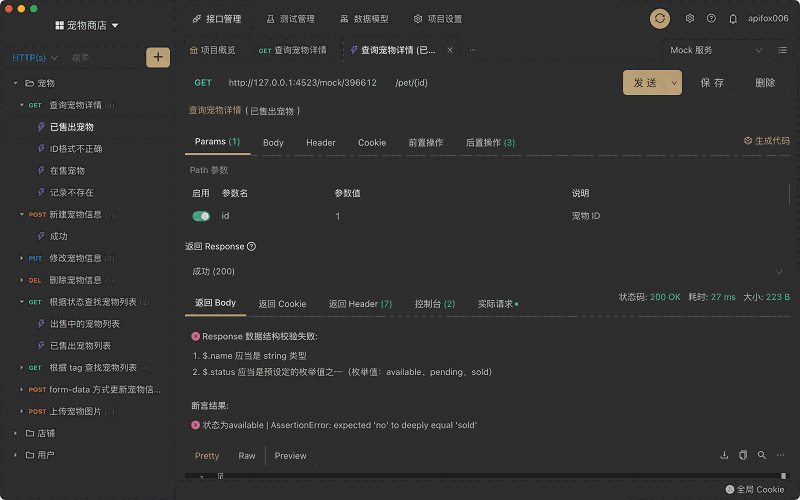Click the request URL path /pet/{id}
Image resolution: width=800 pixels, height=500 pixels.
(x=411, y=83)
